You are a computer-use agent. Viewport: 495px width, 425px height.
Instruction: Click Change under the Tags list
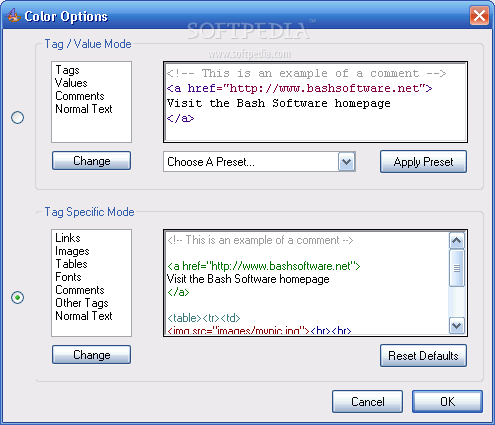pyautogui.click(x=92, y=161)
